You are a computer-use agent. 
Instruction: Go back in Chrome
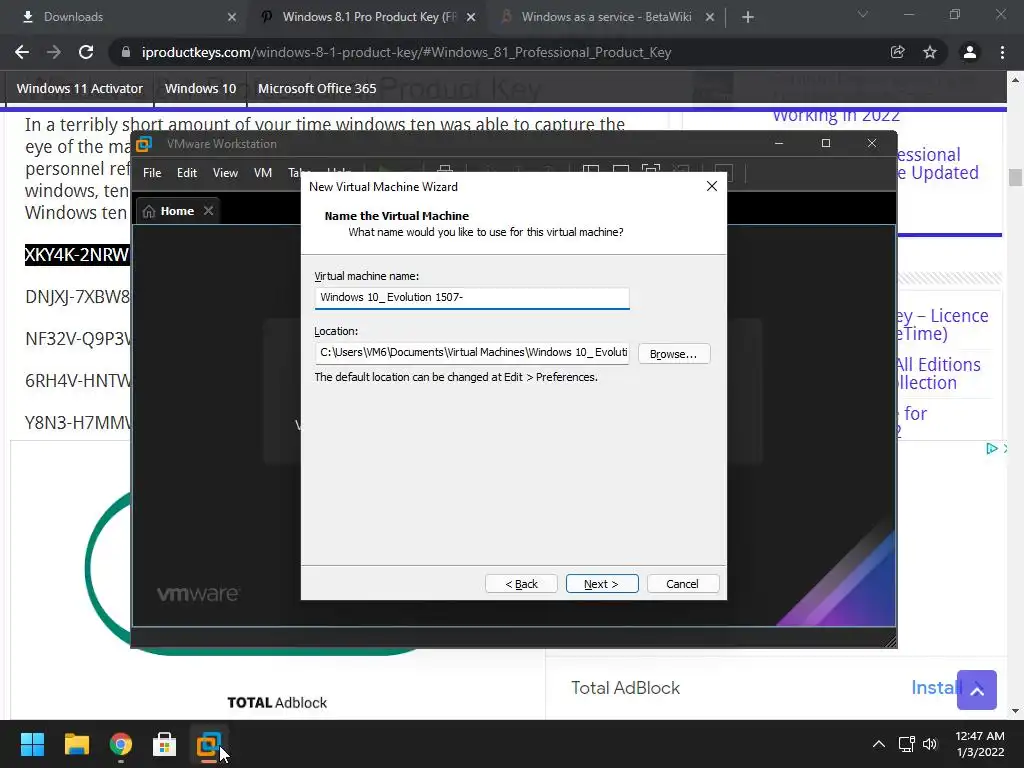point(22,52)
